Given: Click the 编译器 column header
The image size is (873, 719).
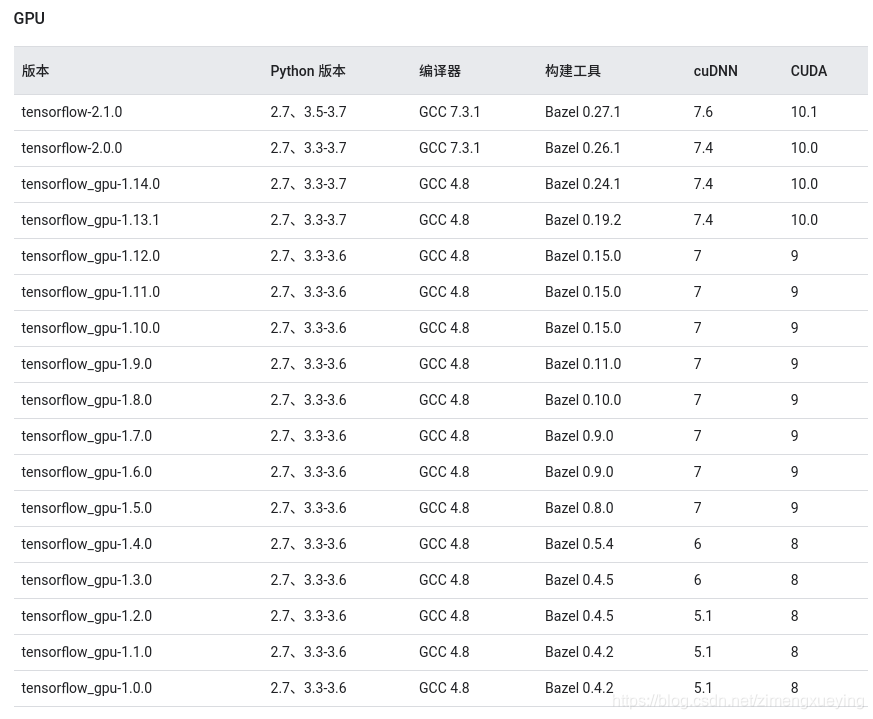Looking at the screenshot, I should (x=440, y=71).
